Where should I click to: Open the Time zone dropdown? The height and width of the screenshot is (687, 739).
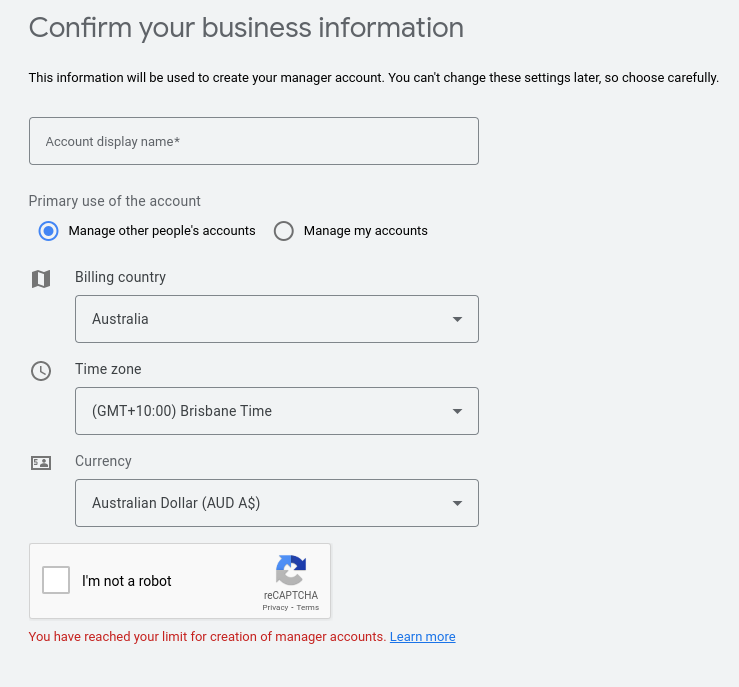(x=277, y=411)
